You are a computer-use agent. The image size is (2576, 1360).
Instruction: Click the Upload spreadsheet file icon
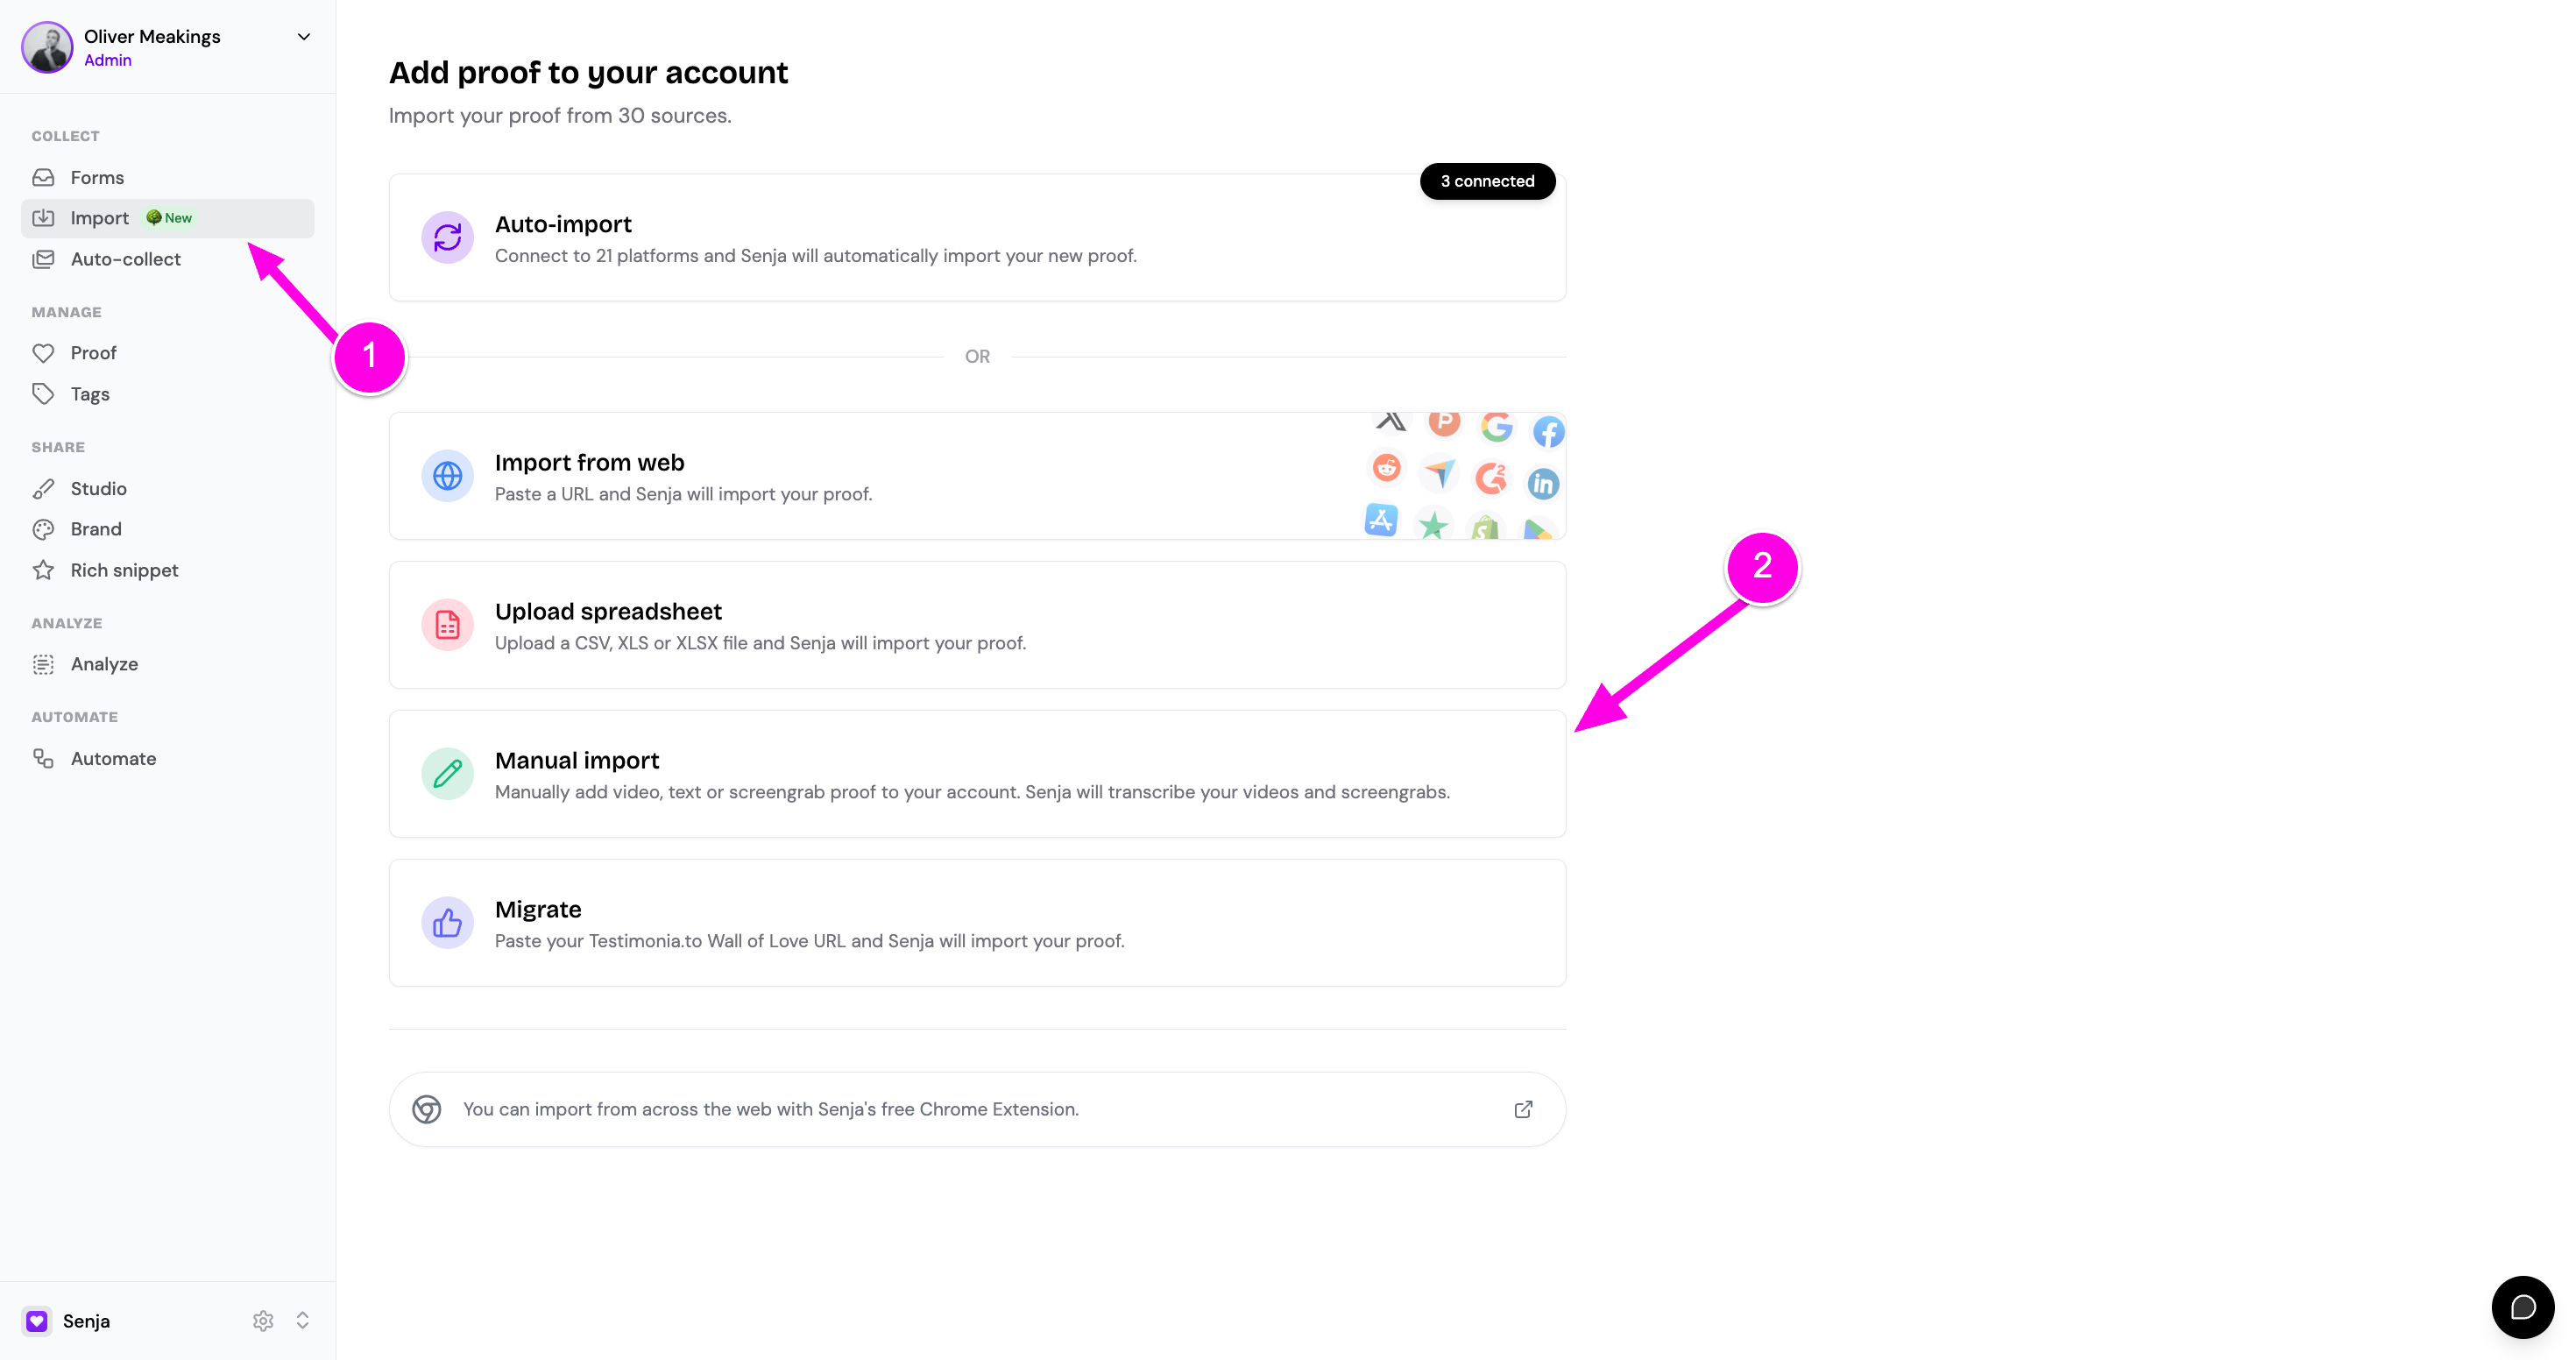click(447, 625)
